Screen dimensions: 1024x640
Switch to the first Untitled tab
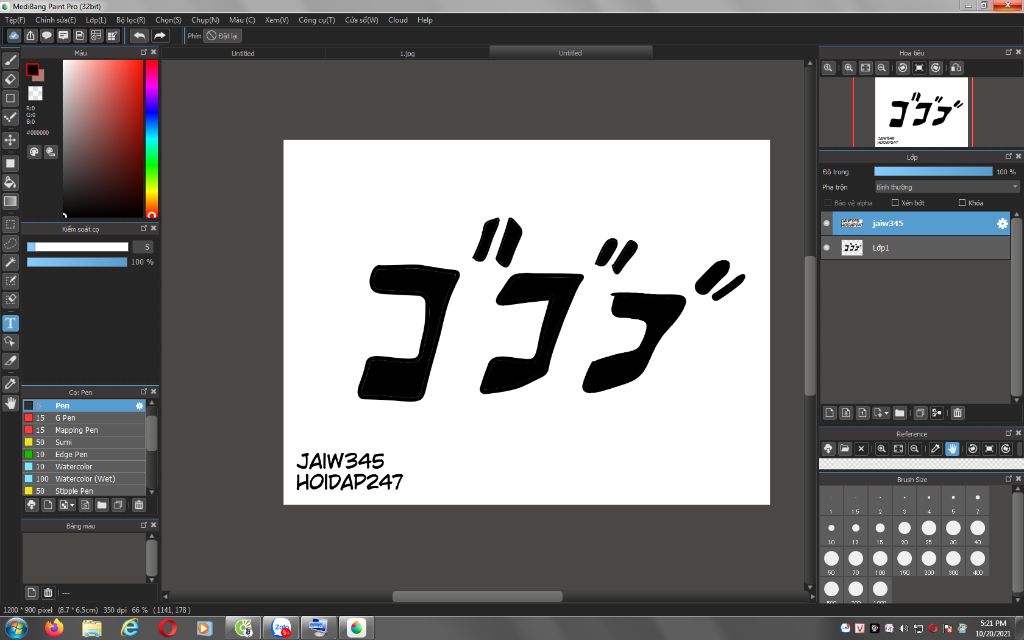[x=243, y=53]
